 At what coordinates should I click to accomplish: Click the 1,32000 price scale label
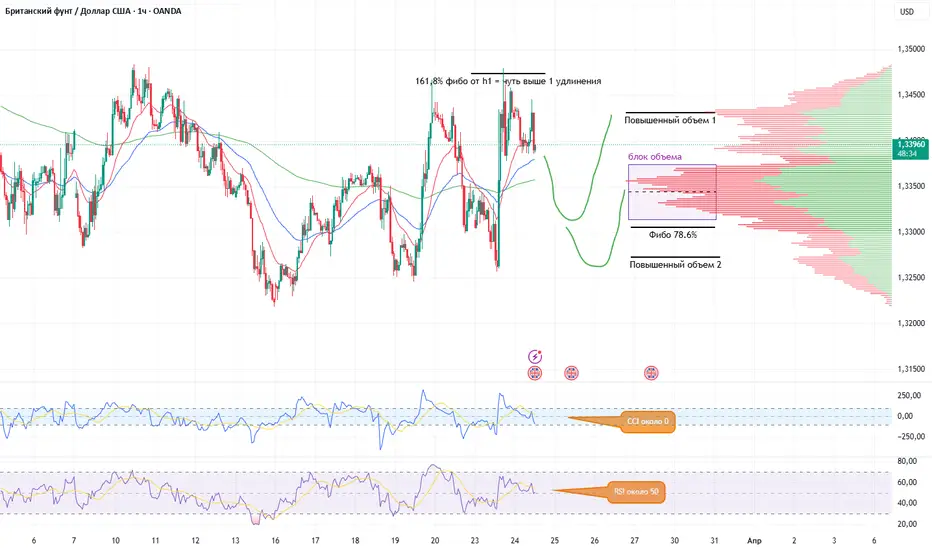pyautogui.click(x=911, y=323)
